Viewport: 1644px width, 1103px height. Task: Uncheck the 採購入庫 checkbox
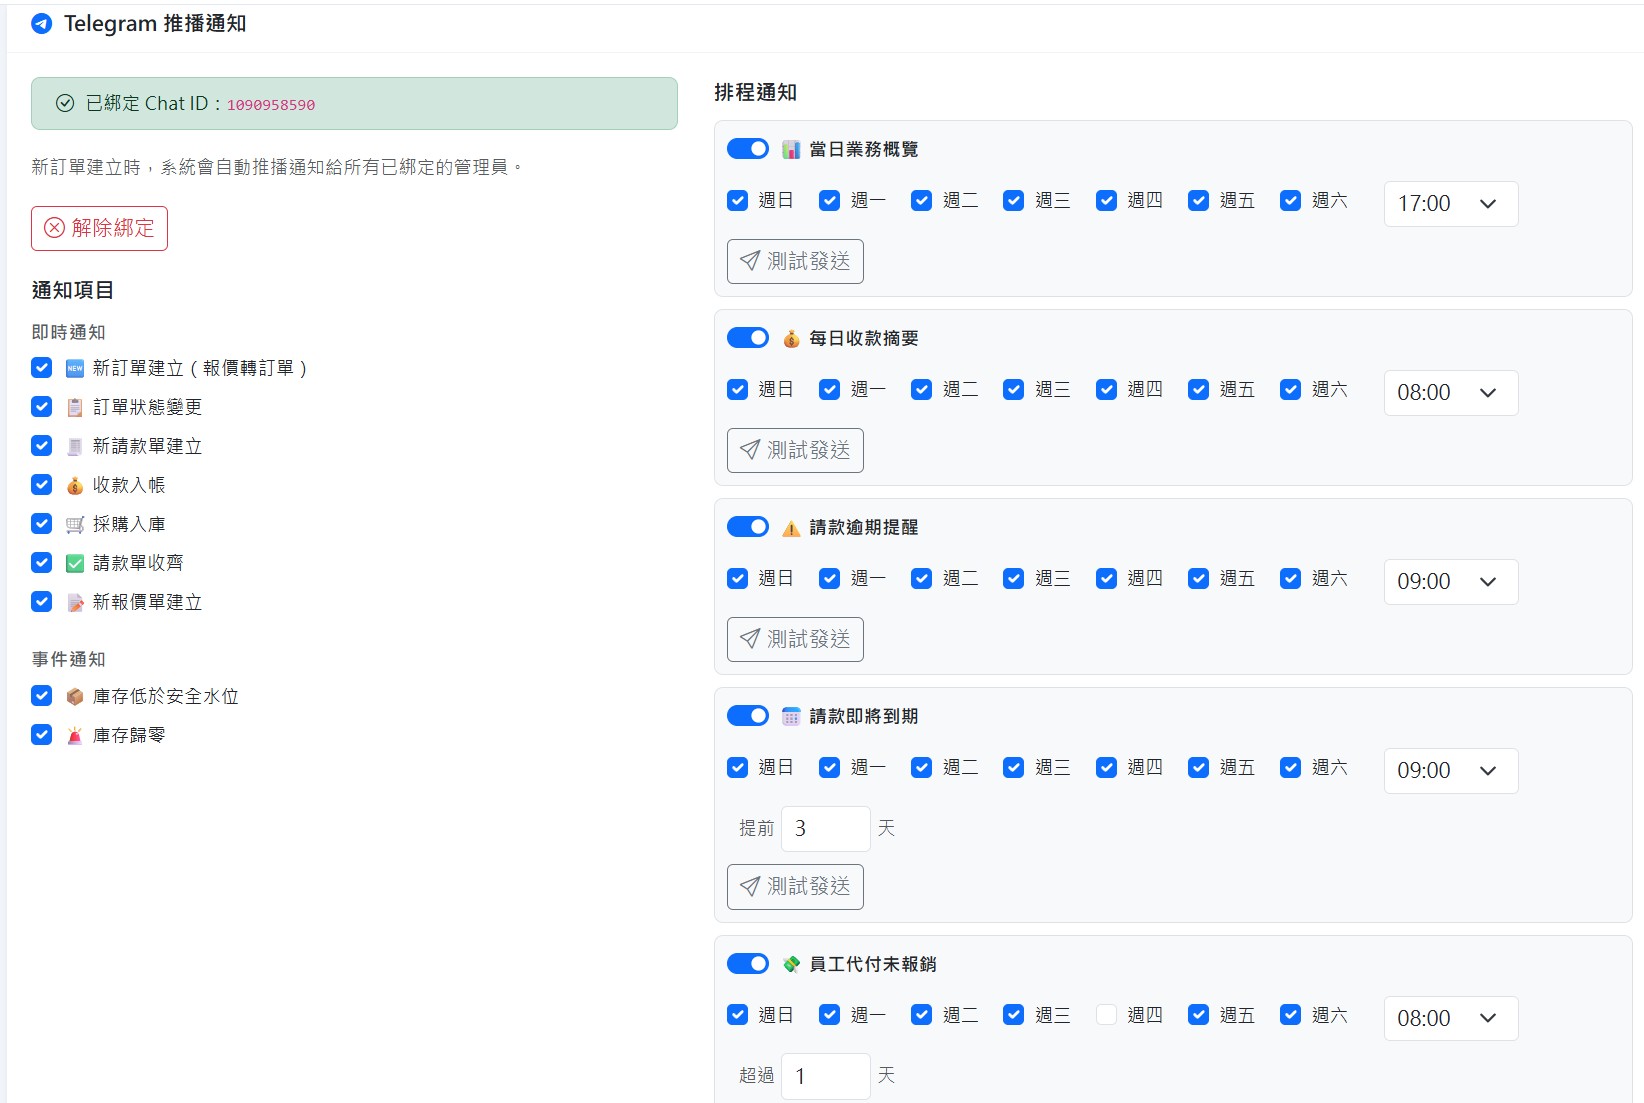pos(42,523)
